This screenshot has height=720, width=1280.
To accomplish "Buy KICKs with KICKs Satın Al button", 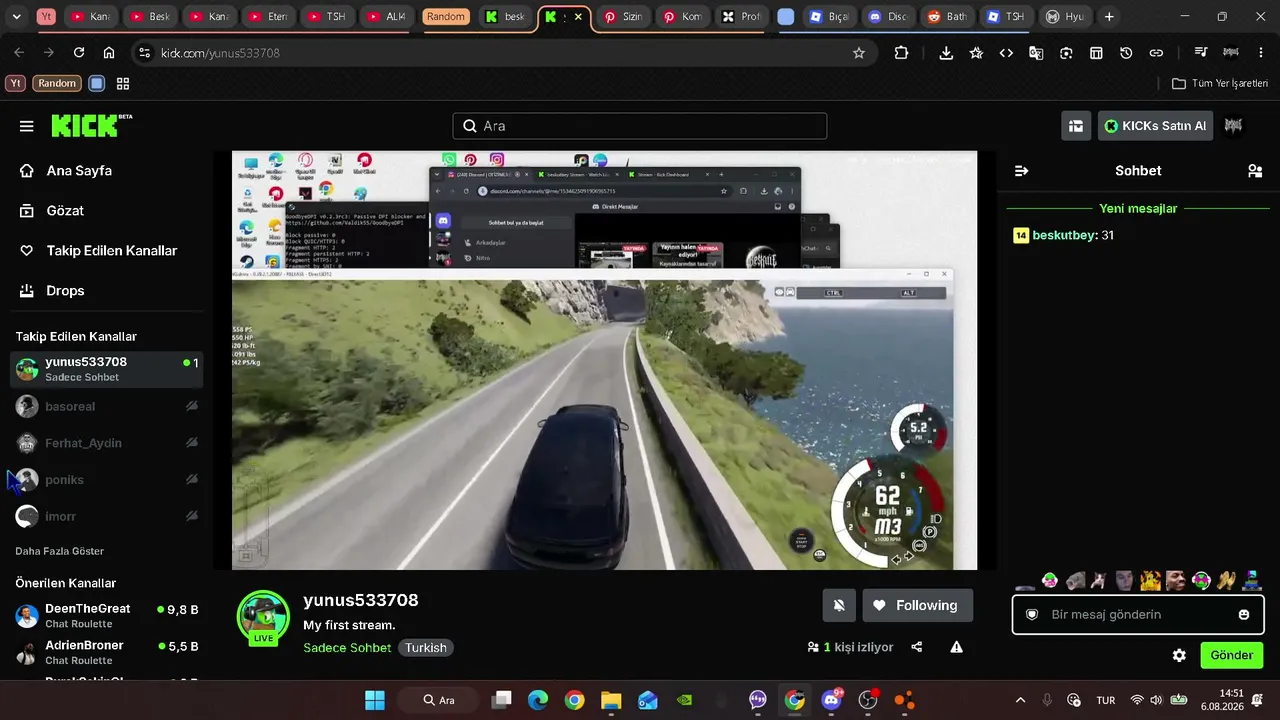I will 1155,126.
